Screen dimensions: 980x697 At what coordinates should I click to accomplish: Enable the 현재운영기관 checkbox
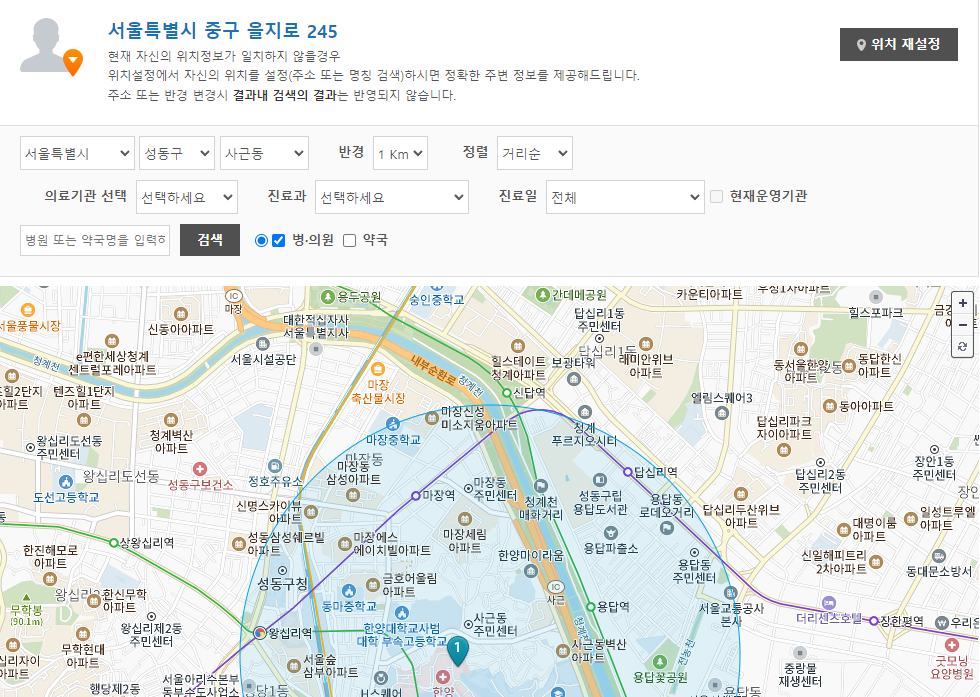pyautogui.click(x=717, y=197)
